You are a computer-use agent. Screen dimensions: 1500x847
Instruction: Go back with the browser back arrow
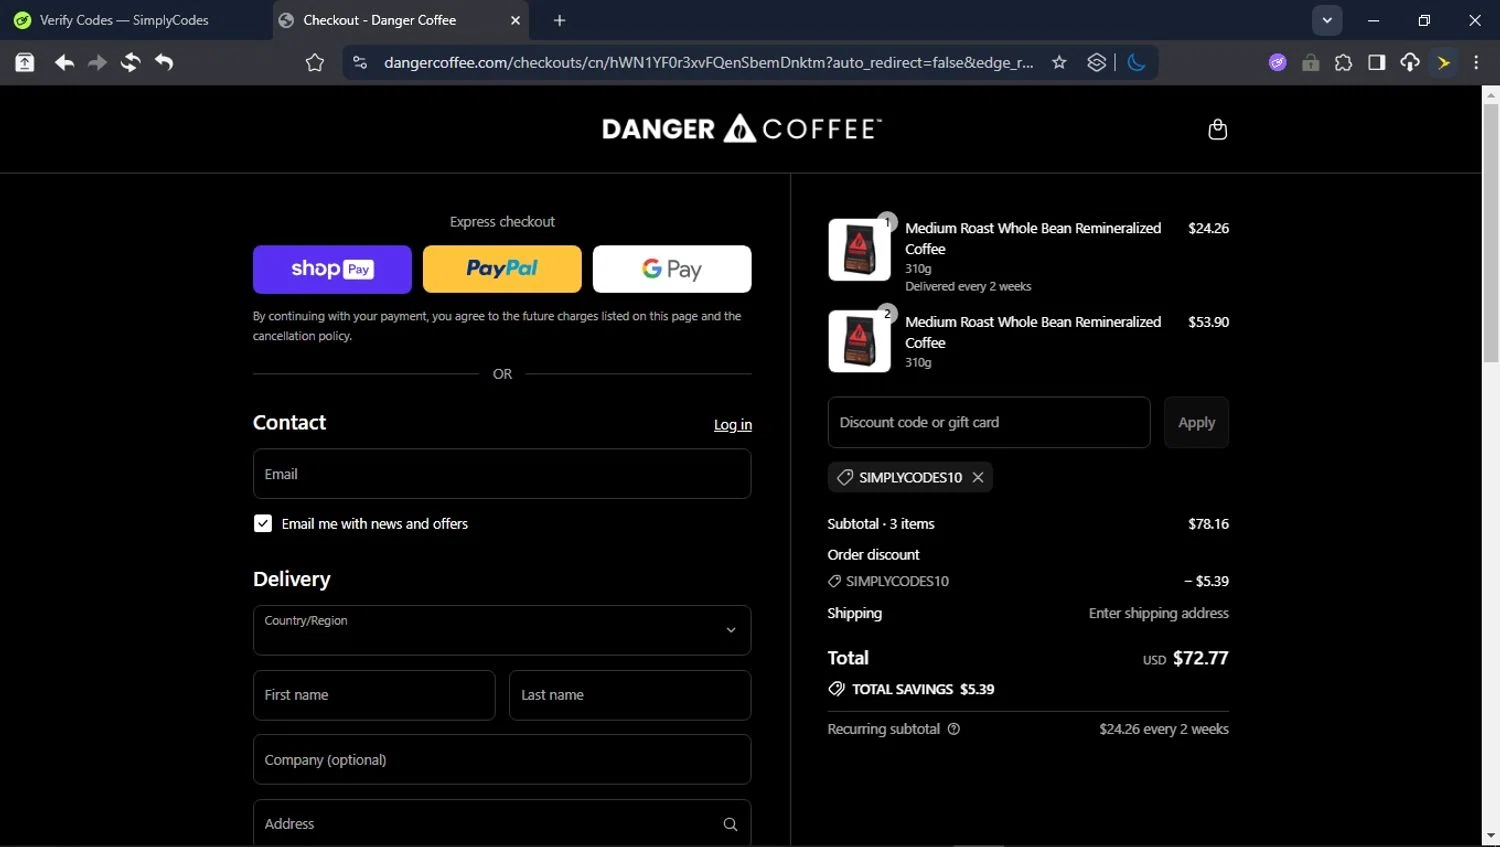64,62
